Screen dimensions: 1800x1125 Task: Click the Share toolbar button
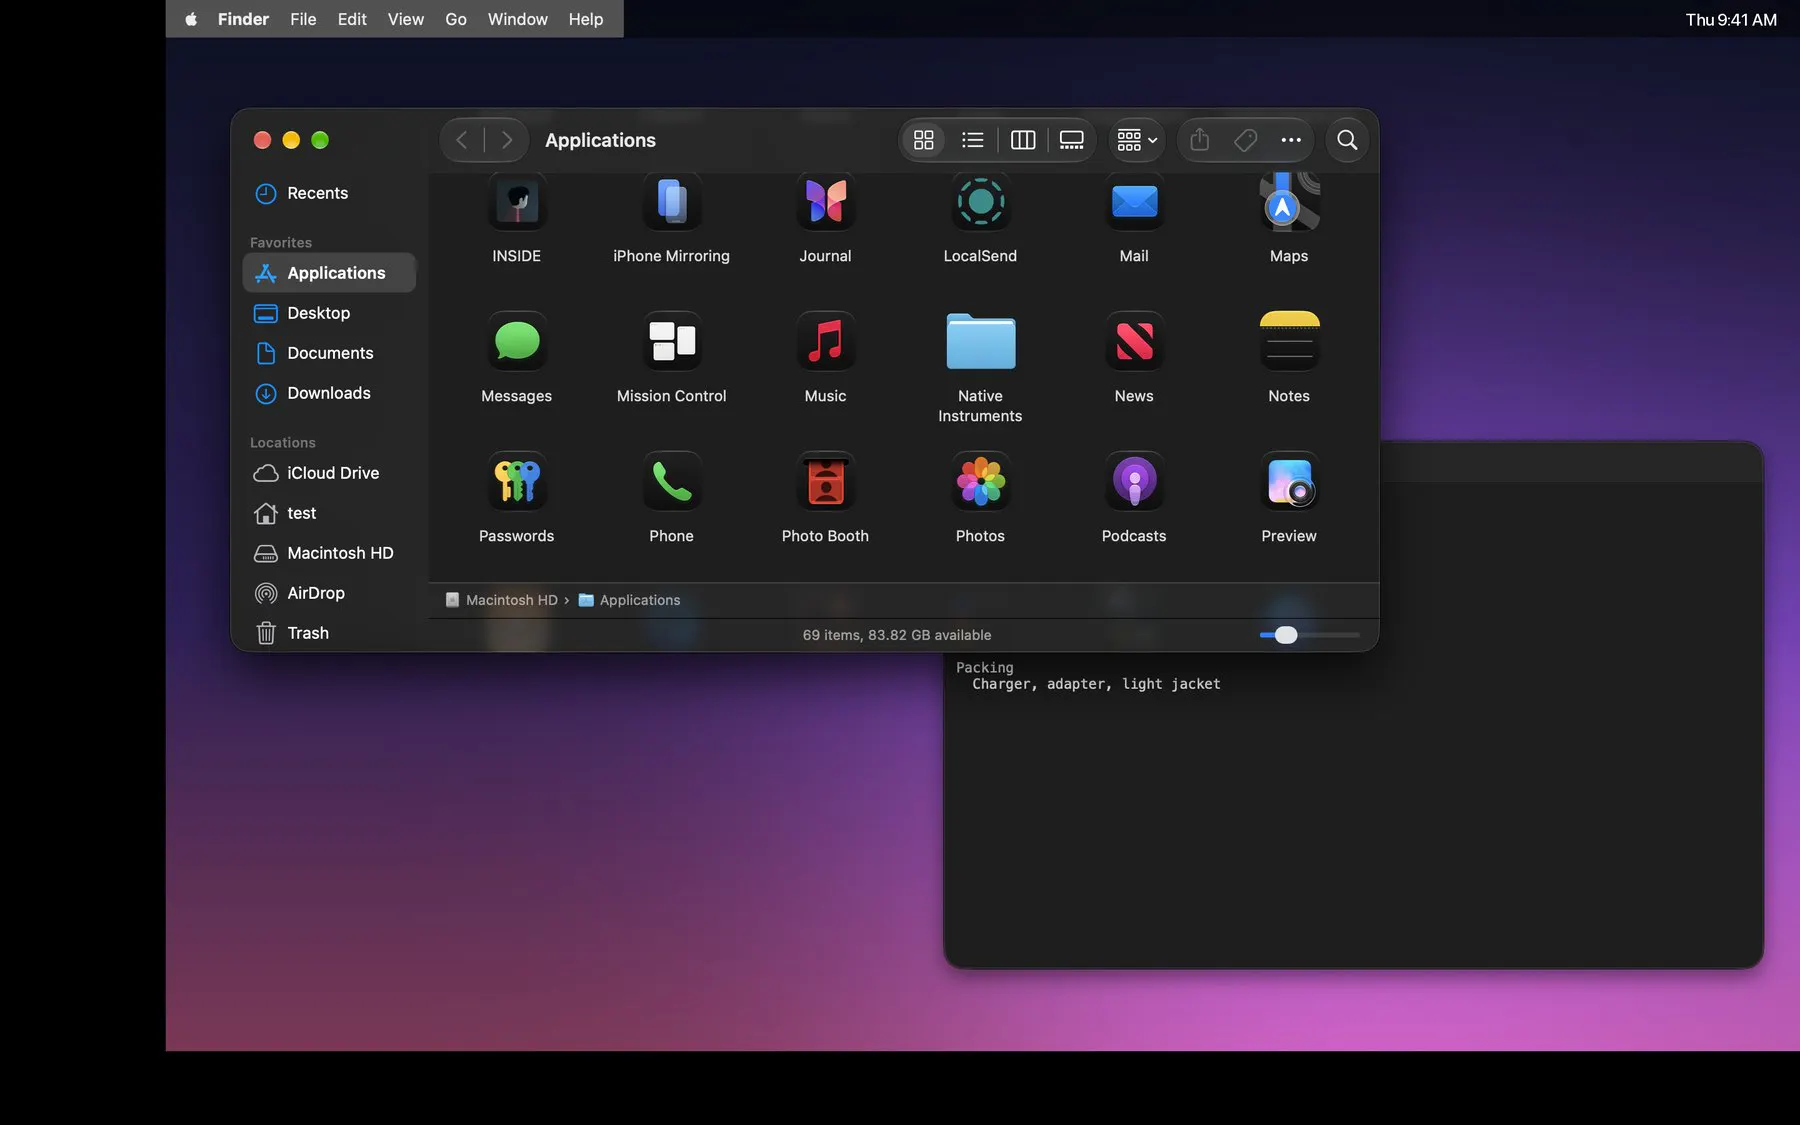click(1200, 140)
